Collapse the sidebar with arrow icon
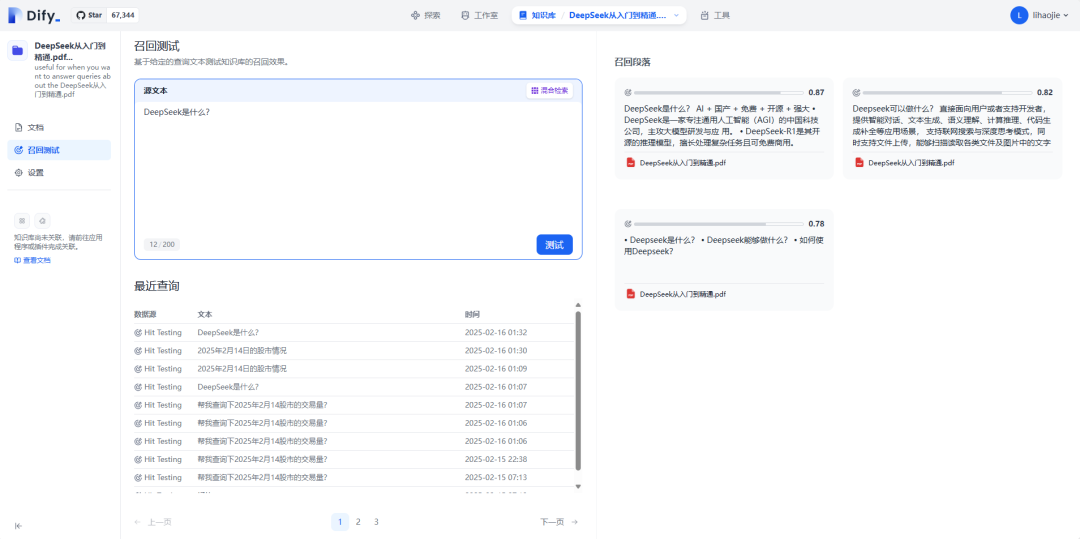The image size is (1080, 539). [x=19, y=526]
